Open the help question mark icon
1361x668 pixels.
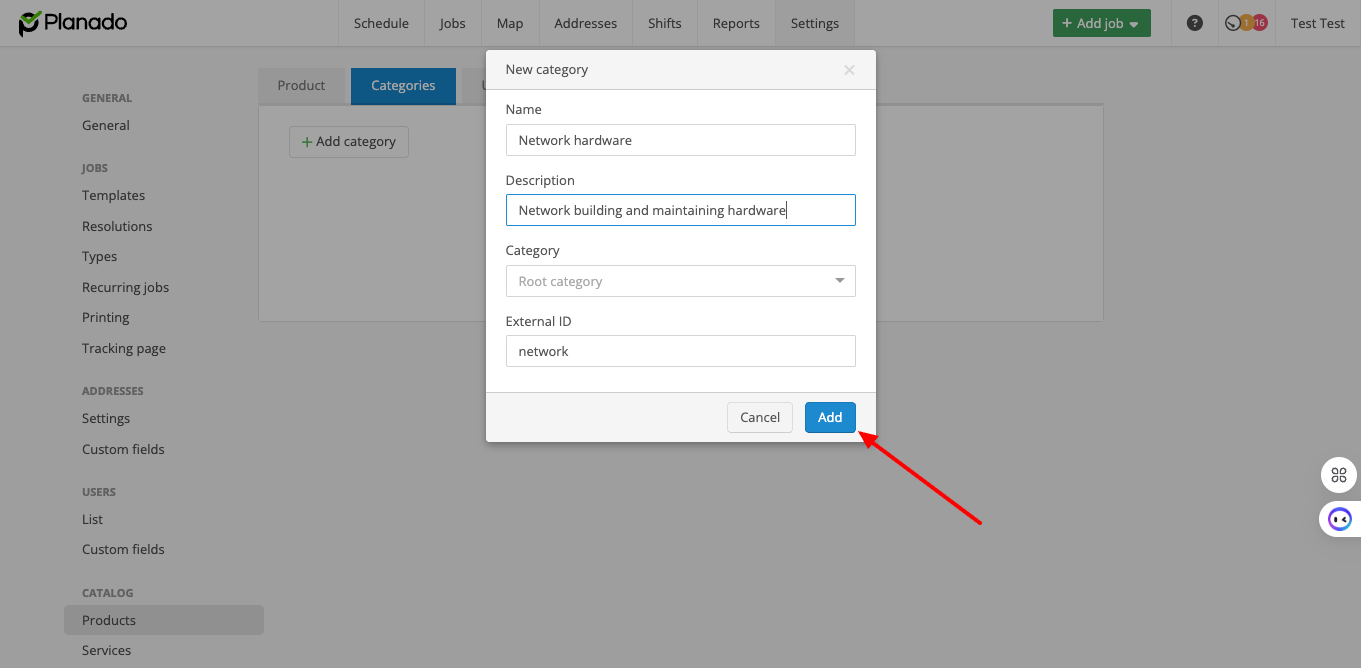(1195, 23)
